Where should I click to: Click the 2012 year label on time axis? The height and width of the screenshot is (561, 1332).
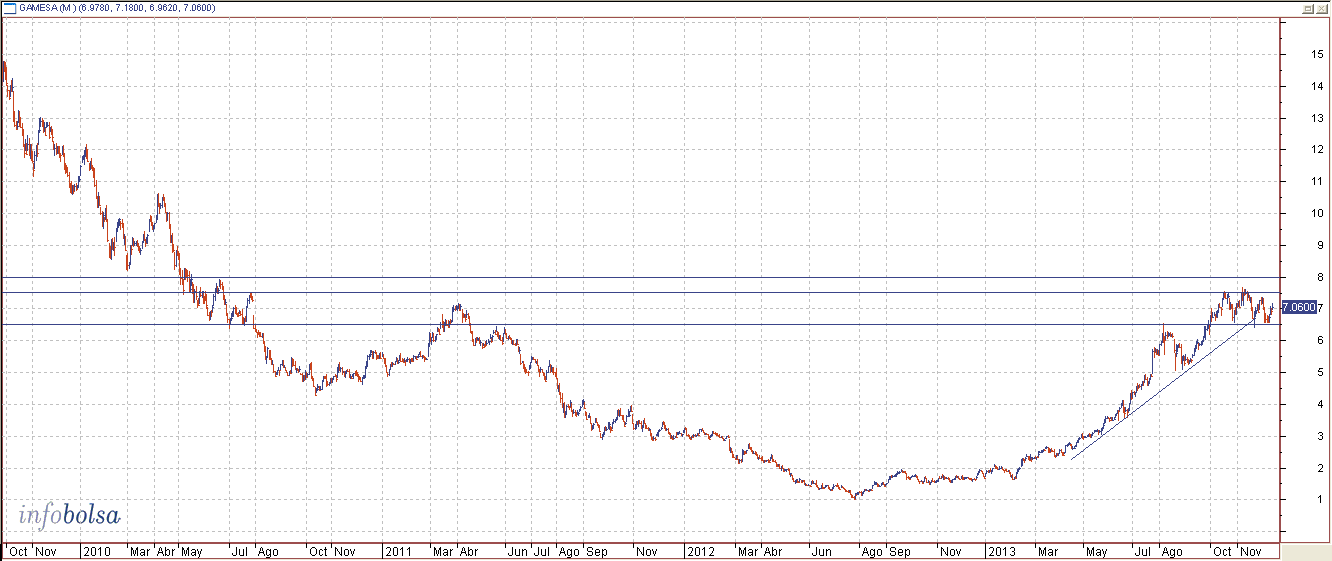pos(700,551)
